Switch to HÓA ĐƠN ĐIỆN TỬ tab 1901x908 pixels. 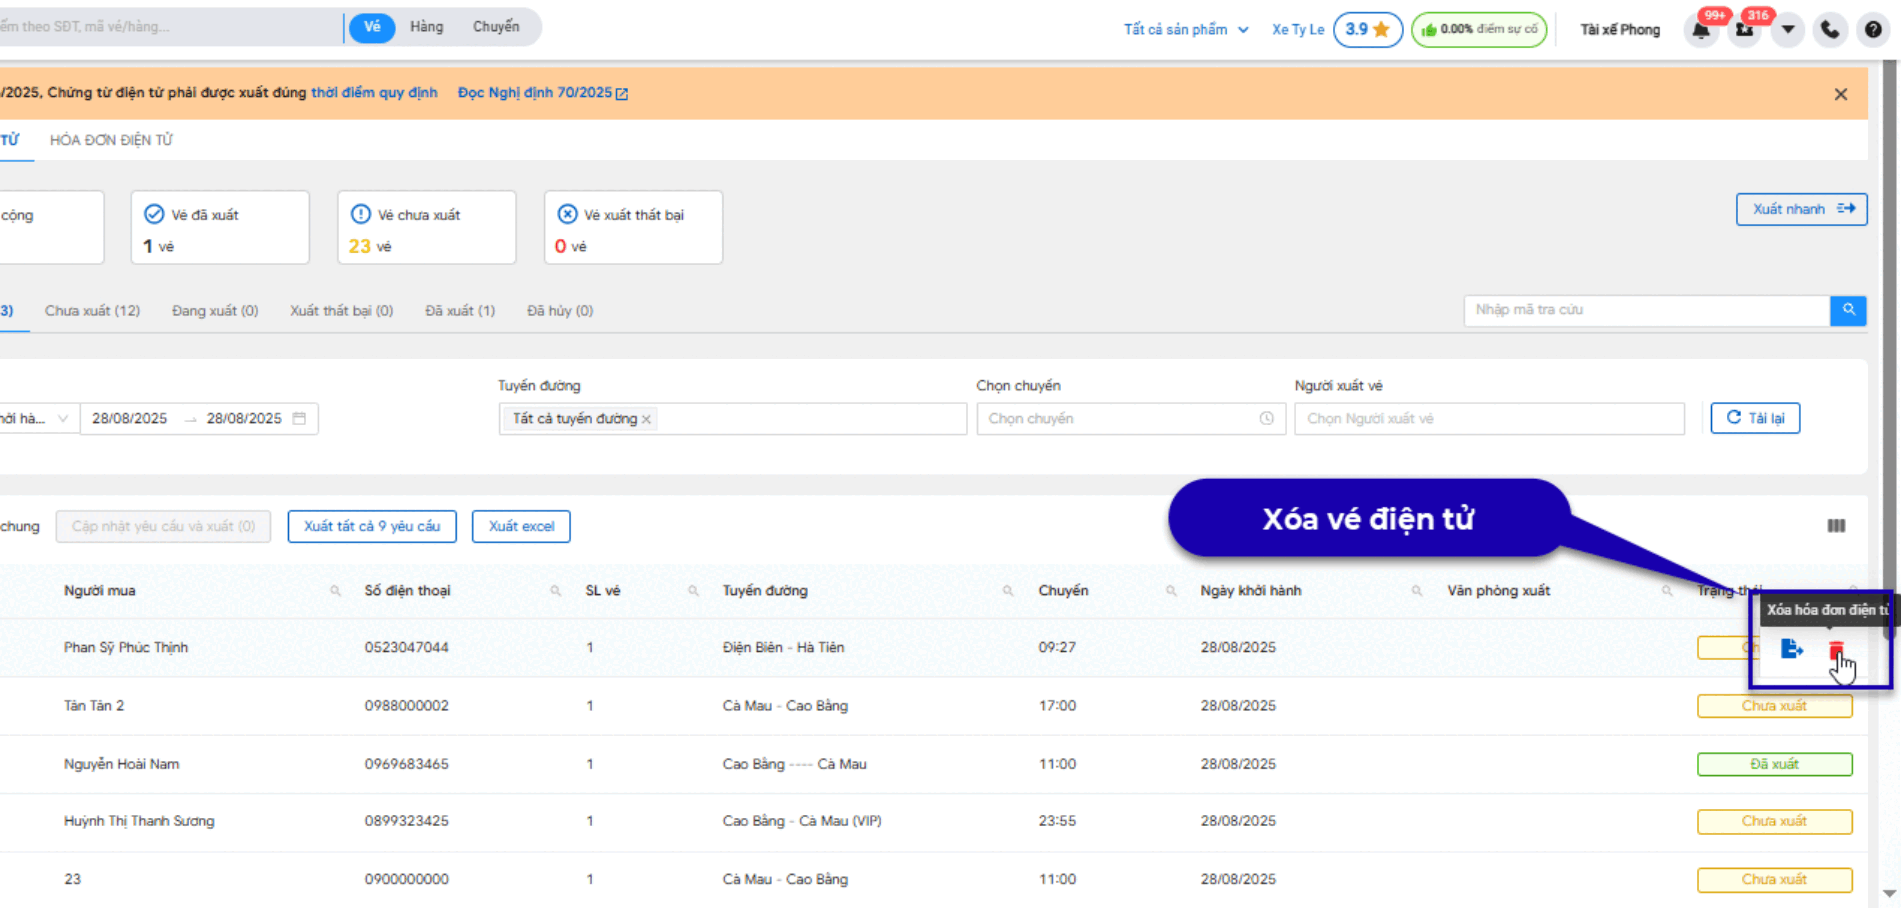click(111, 140)
